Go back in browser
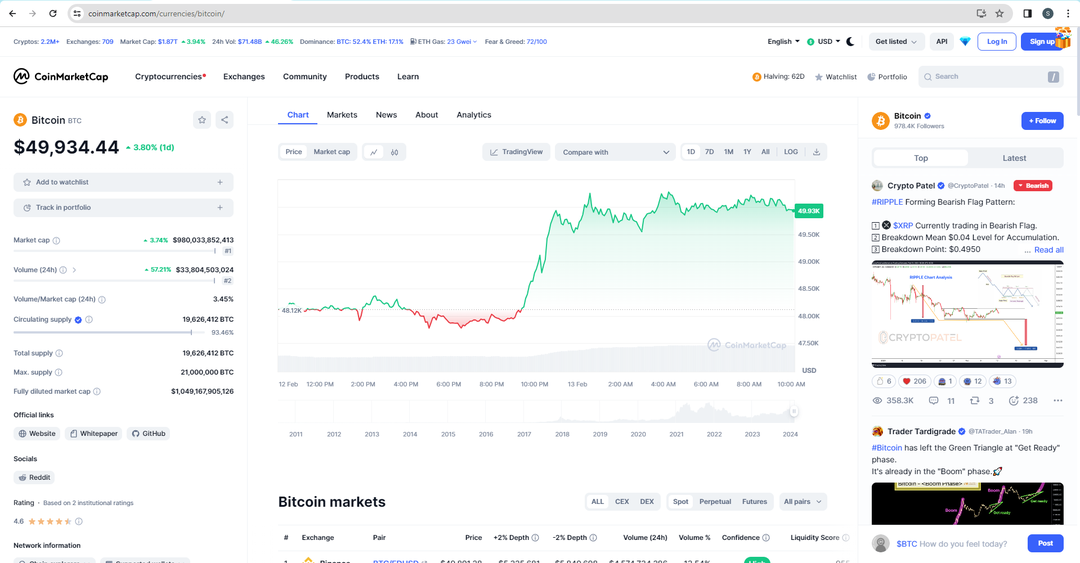The width and height of the screenshot is (1080, 563). (x=12, y=13)
